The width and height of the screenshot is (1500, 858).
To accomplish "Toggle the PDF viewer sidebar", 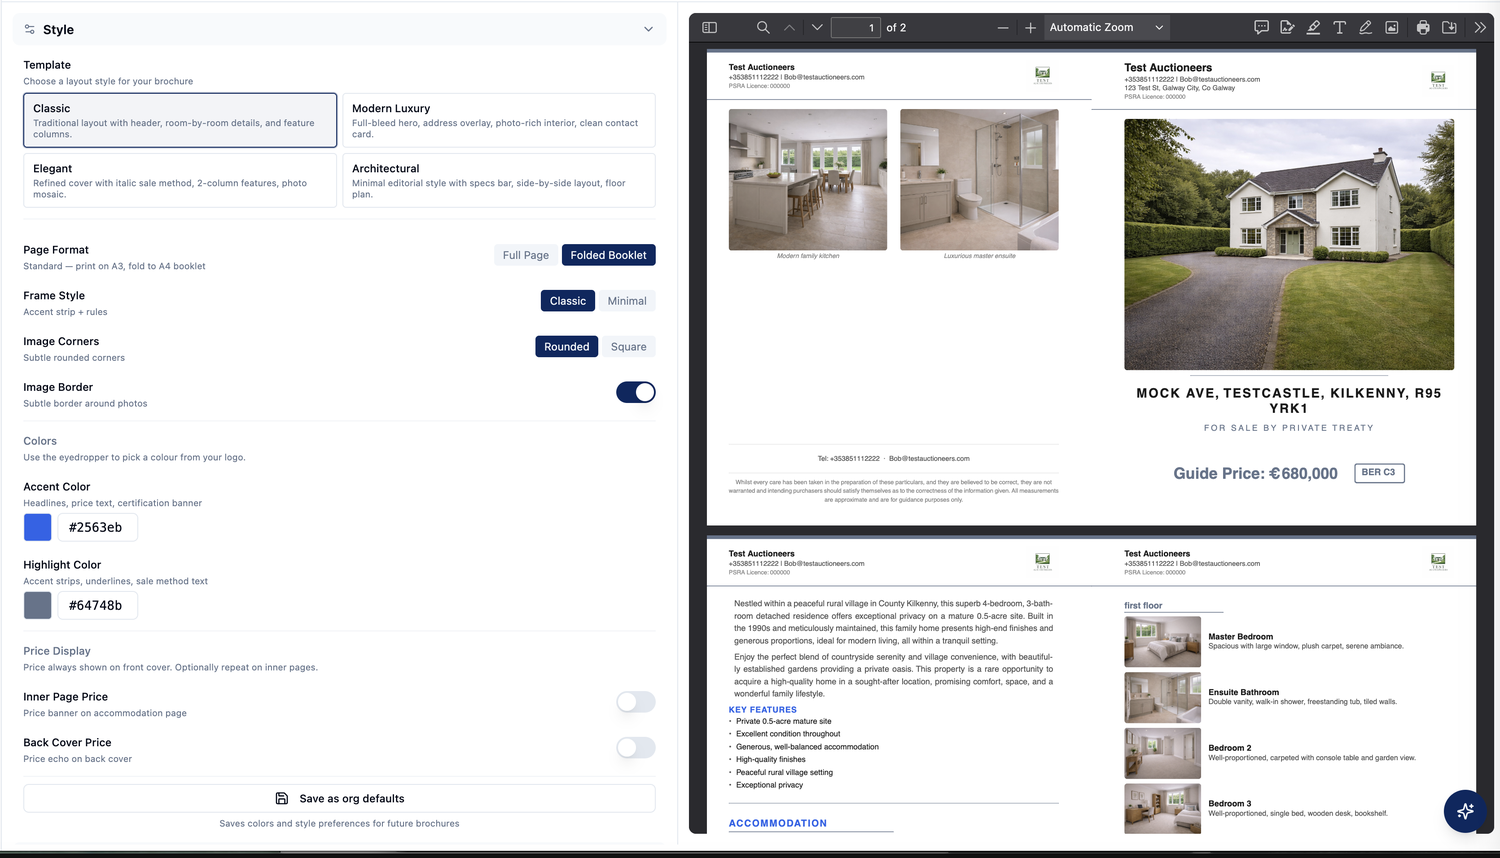I will coord(710,28).
